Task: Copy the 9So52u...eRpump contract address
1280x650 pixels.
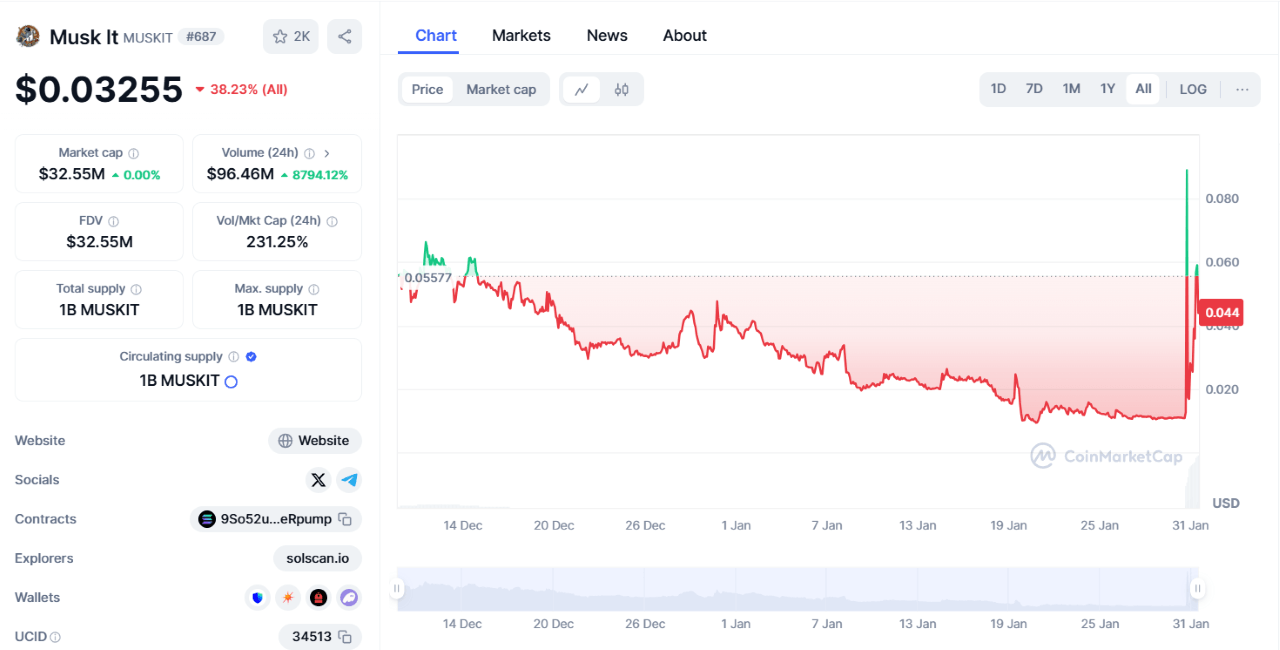Action: [345, 519]
